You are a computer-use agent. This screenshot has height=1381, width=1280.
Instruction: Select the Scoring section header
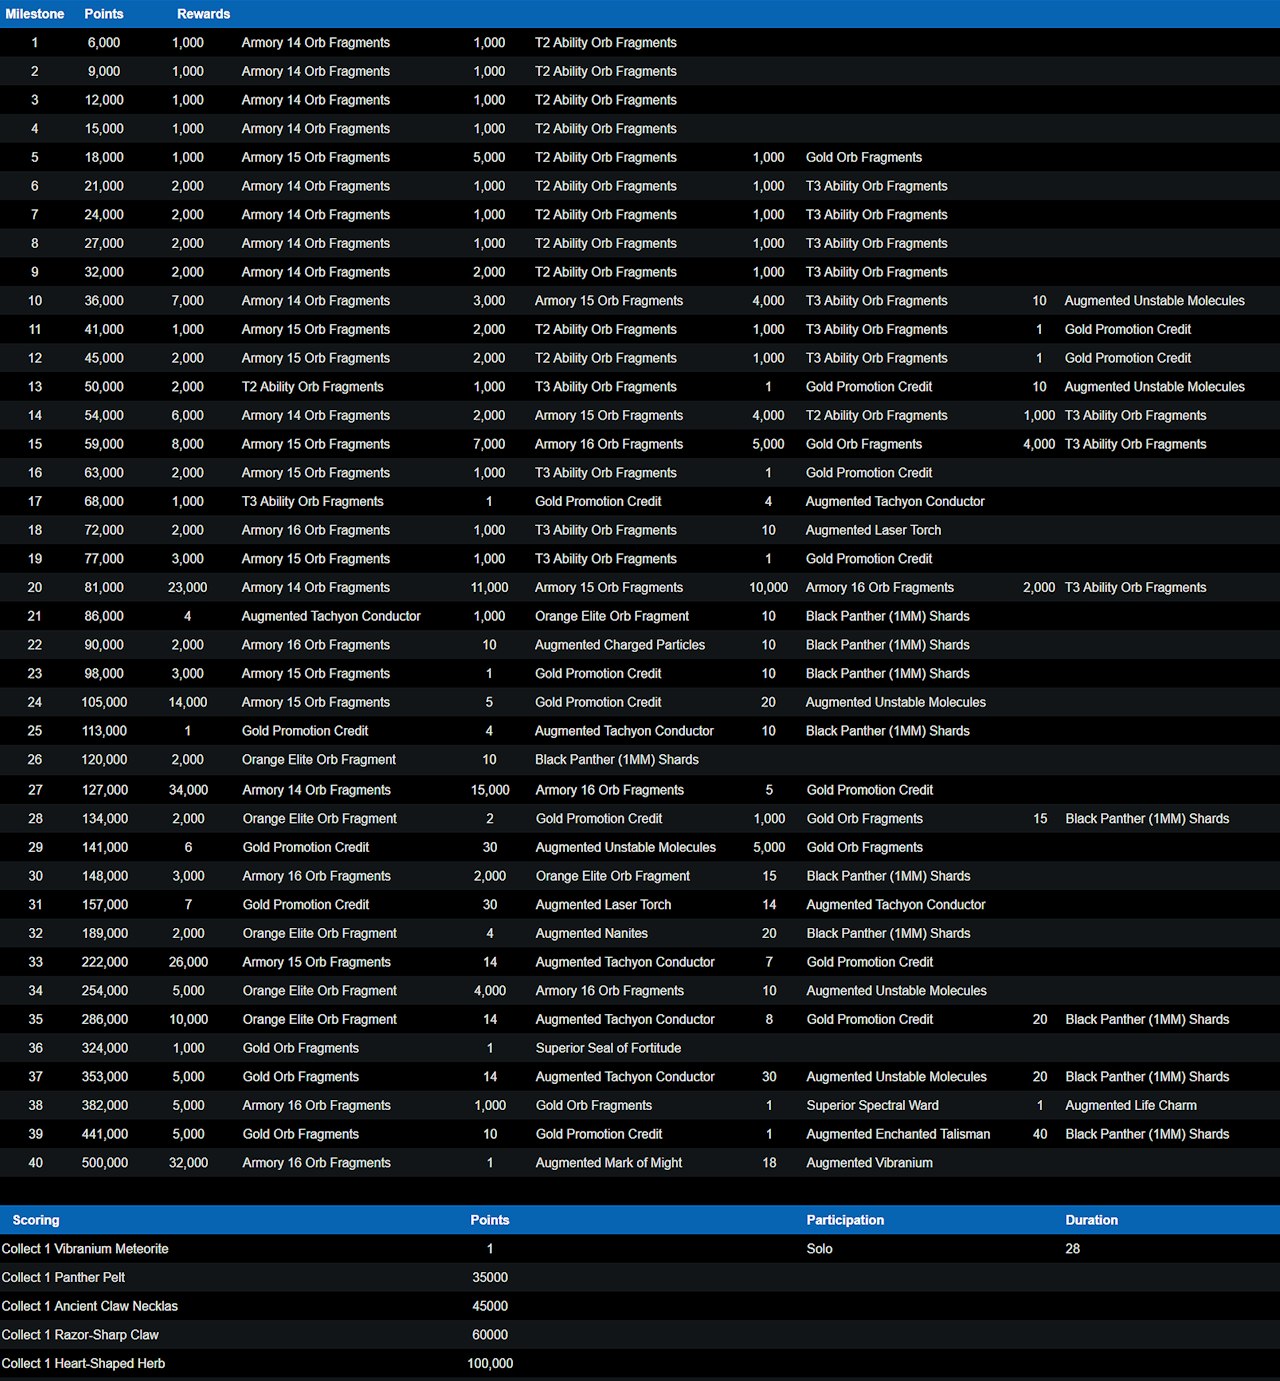36,1220
